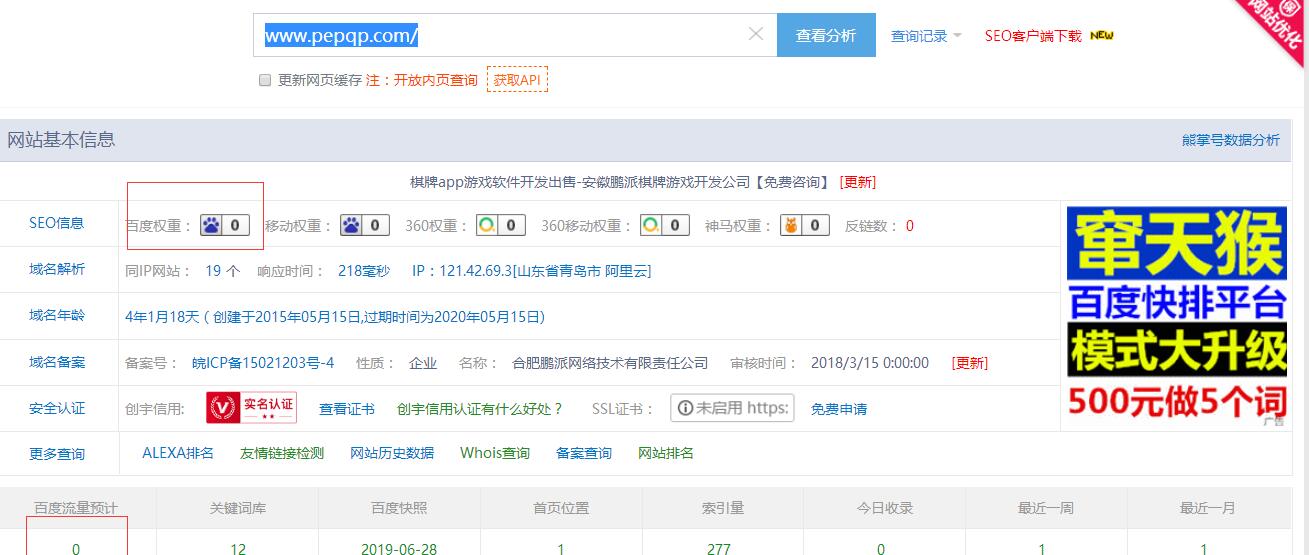Toggle the 更新网页缓存 checkbox
The height and width of the screenshot is (555, 1309).
pyautogui.click(x=265, y=80)
